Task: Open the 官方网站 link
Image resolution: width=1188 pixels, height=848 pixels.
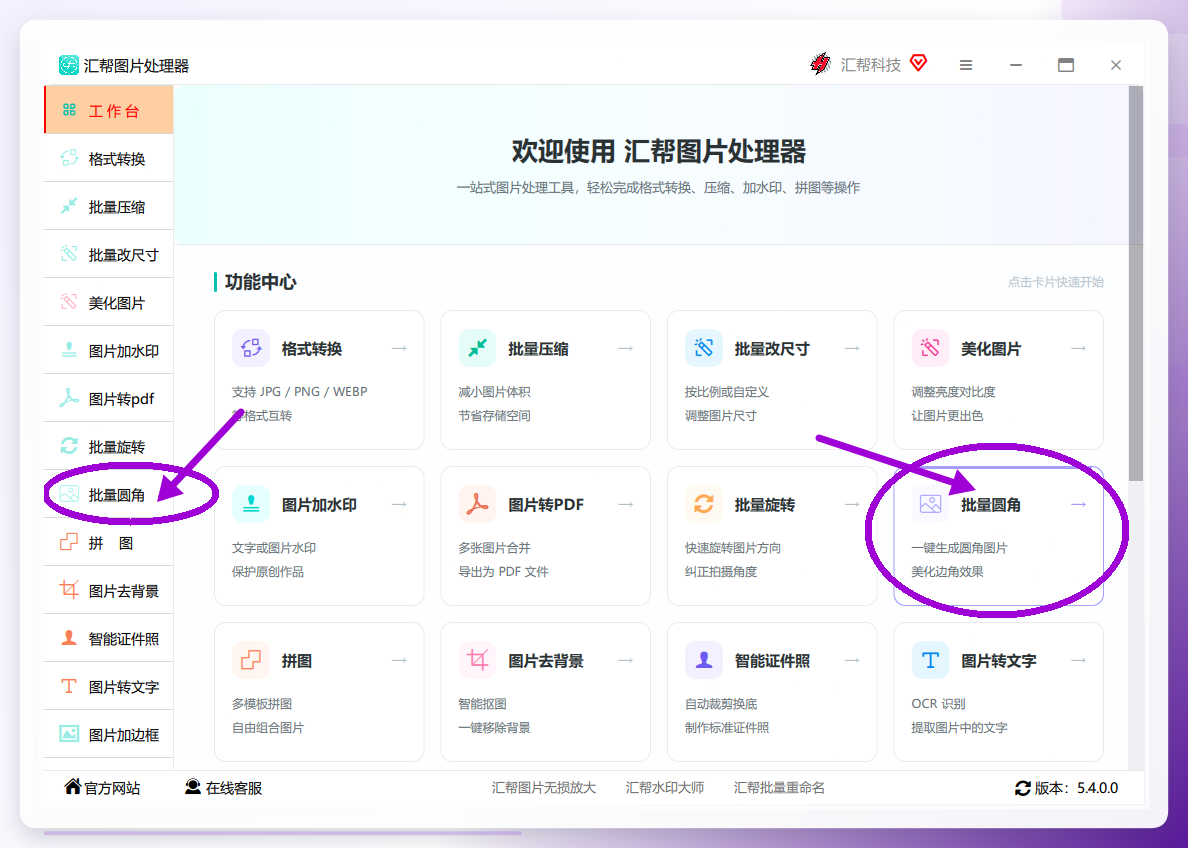Action: coord(102,787)
